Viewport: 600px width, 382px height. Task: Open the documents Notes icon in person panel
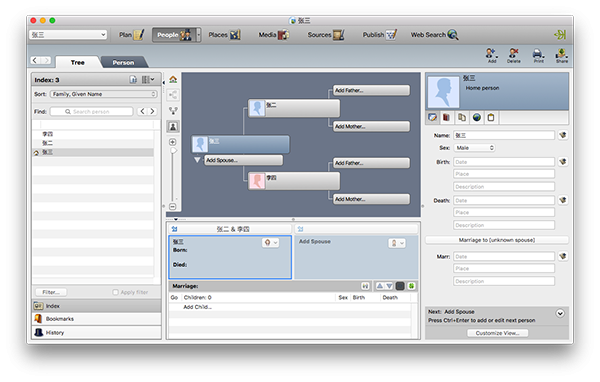[462, 118]
